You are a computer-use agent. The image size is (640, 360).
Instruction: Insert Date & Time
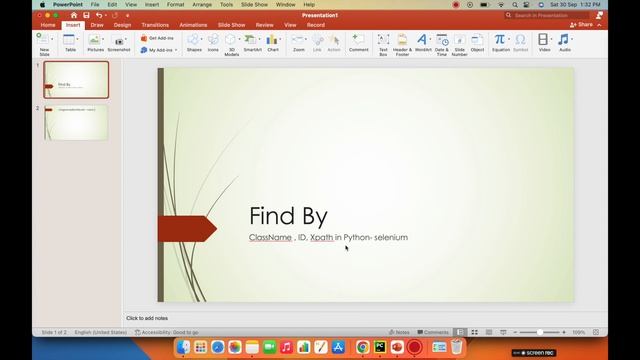442,45
